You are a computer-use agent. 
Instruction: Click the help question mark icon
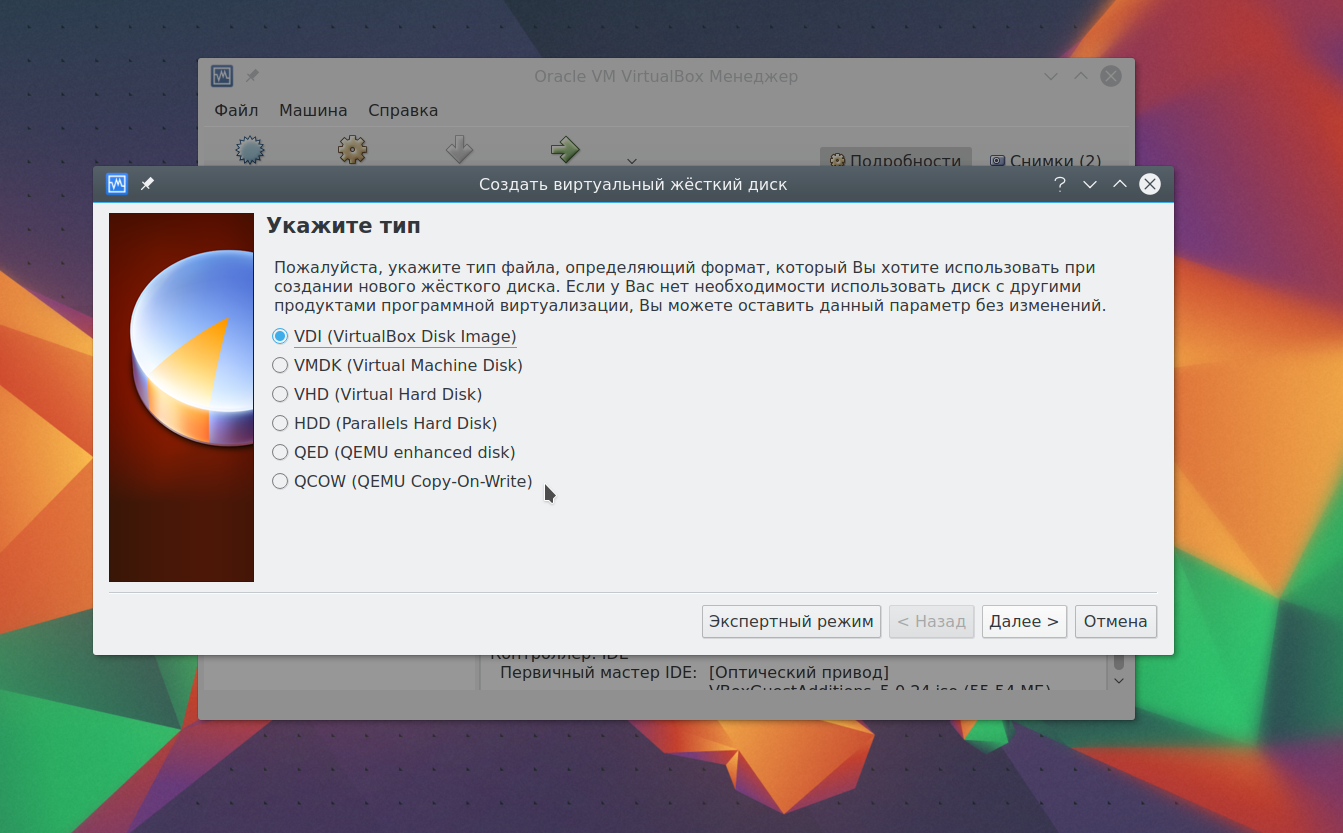point(1059,184)
